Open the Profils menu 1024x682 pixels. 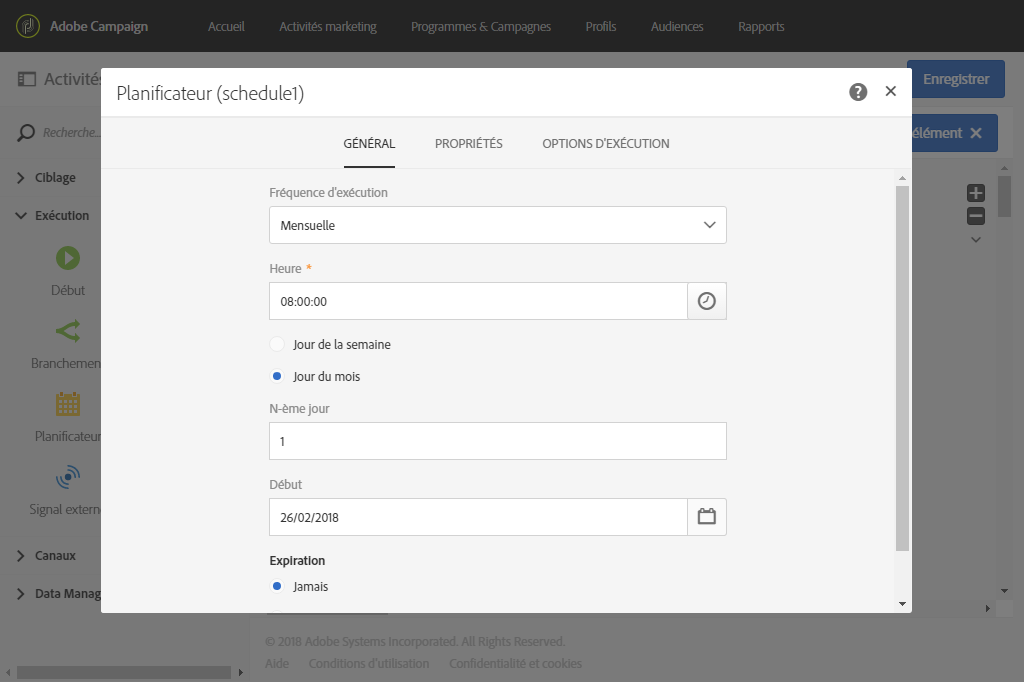(601, 27)
